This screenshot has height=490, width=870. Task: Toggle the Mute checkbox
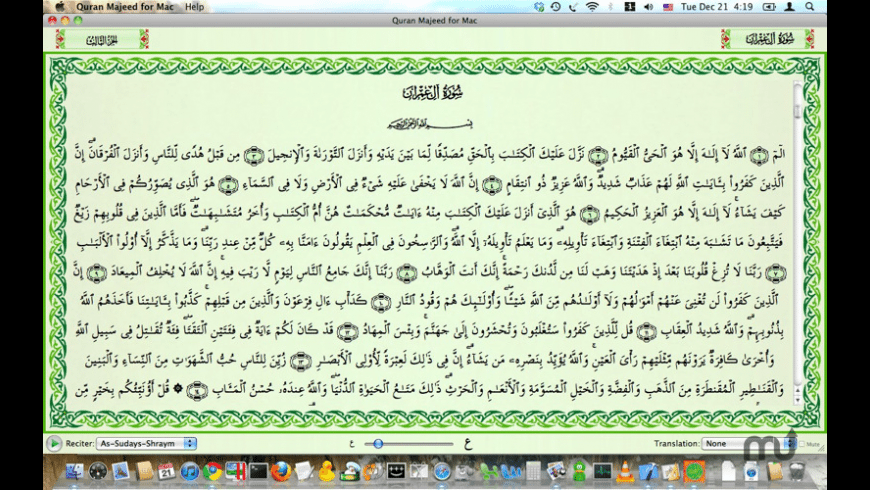click(802, 444)
